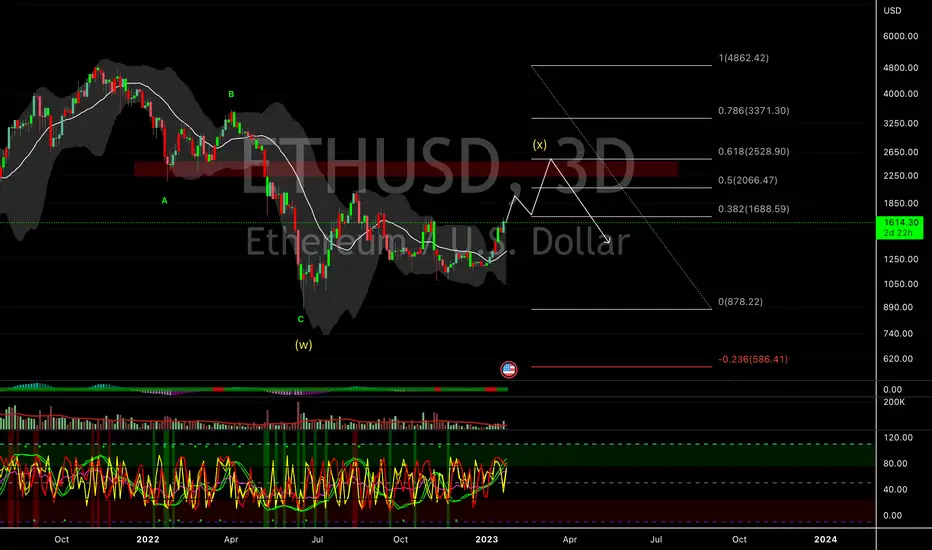932x550 pixels.
Task: Click the 1250.00 price axis value
Action: coord(900,259)
